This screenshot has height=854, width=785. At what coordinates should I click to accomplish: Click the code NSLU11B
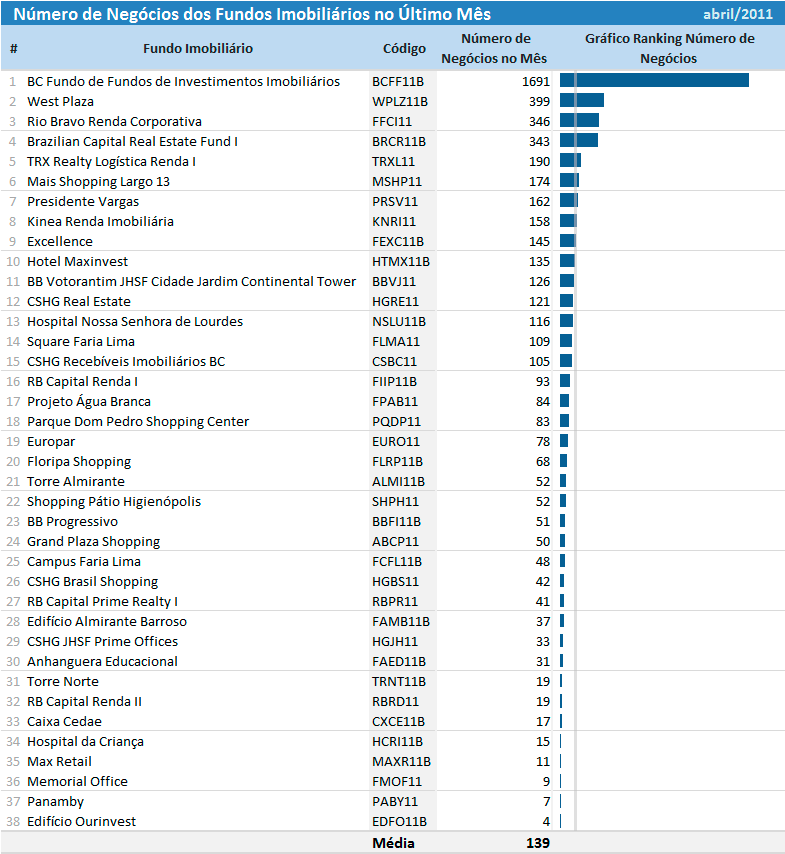399,322
